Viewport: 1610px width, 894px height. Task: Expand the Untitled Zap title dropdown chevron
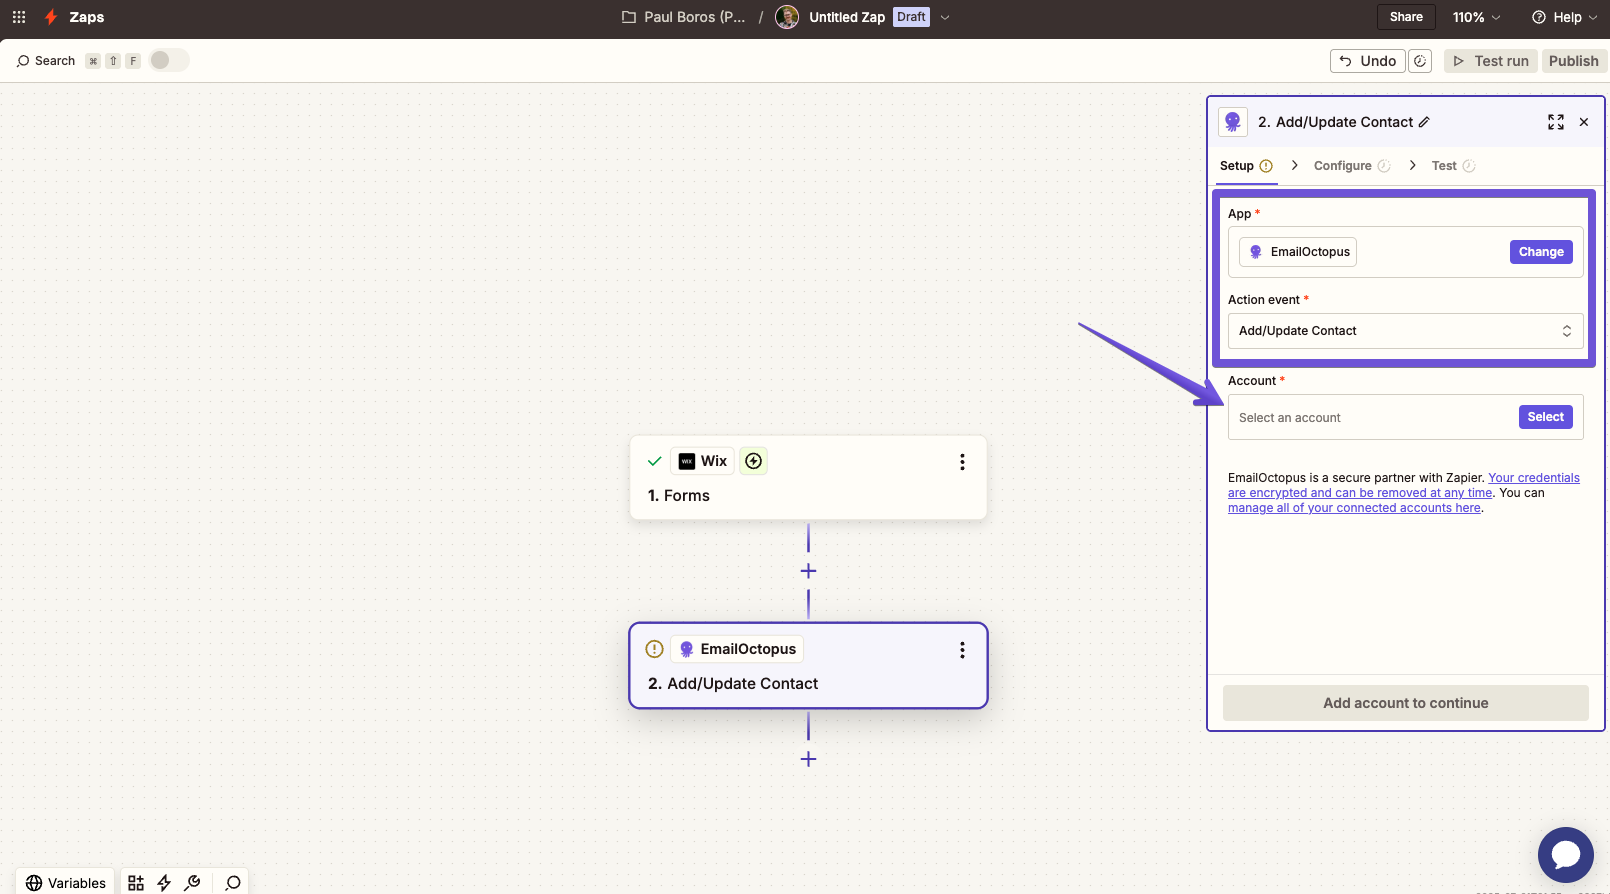tap(945, 17)
